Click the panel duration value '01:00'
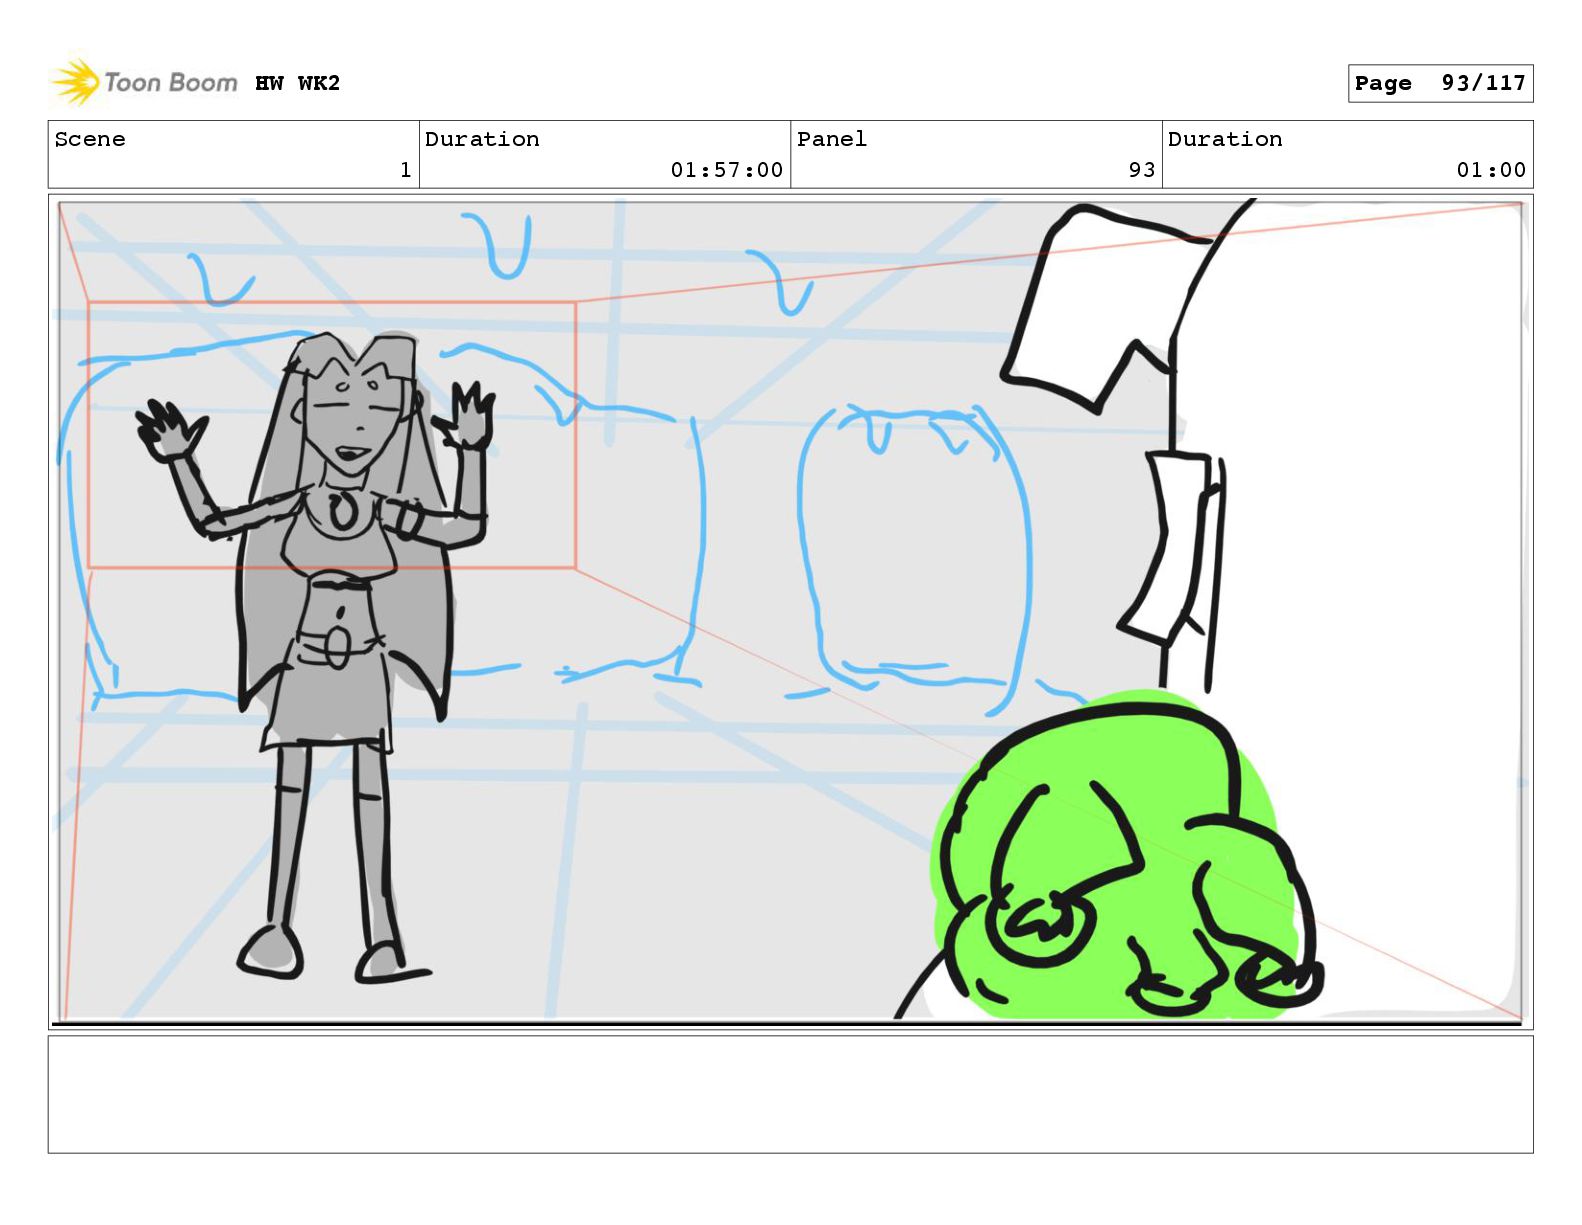 point(1491,170)
